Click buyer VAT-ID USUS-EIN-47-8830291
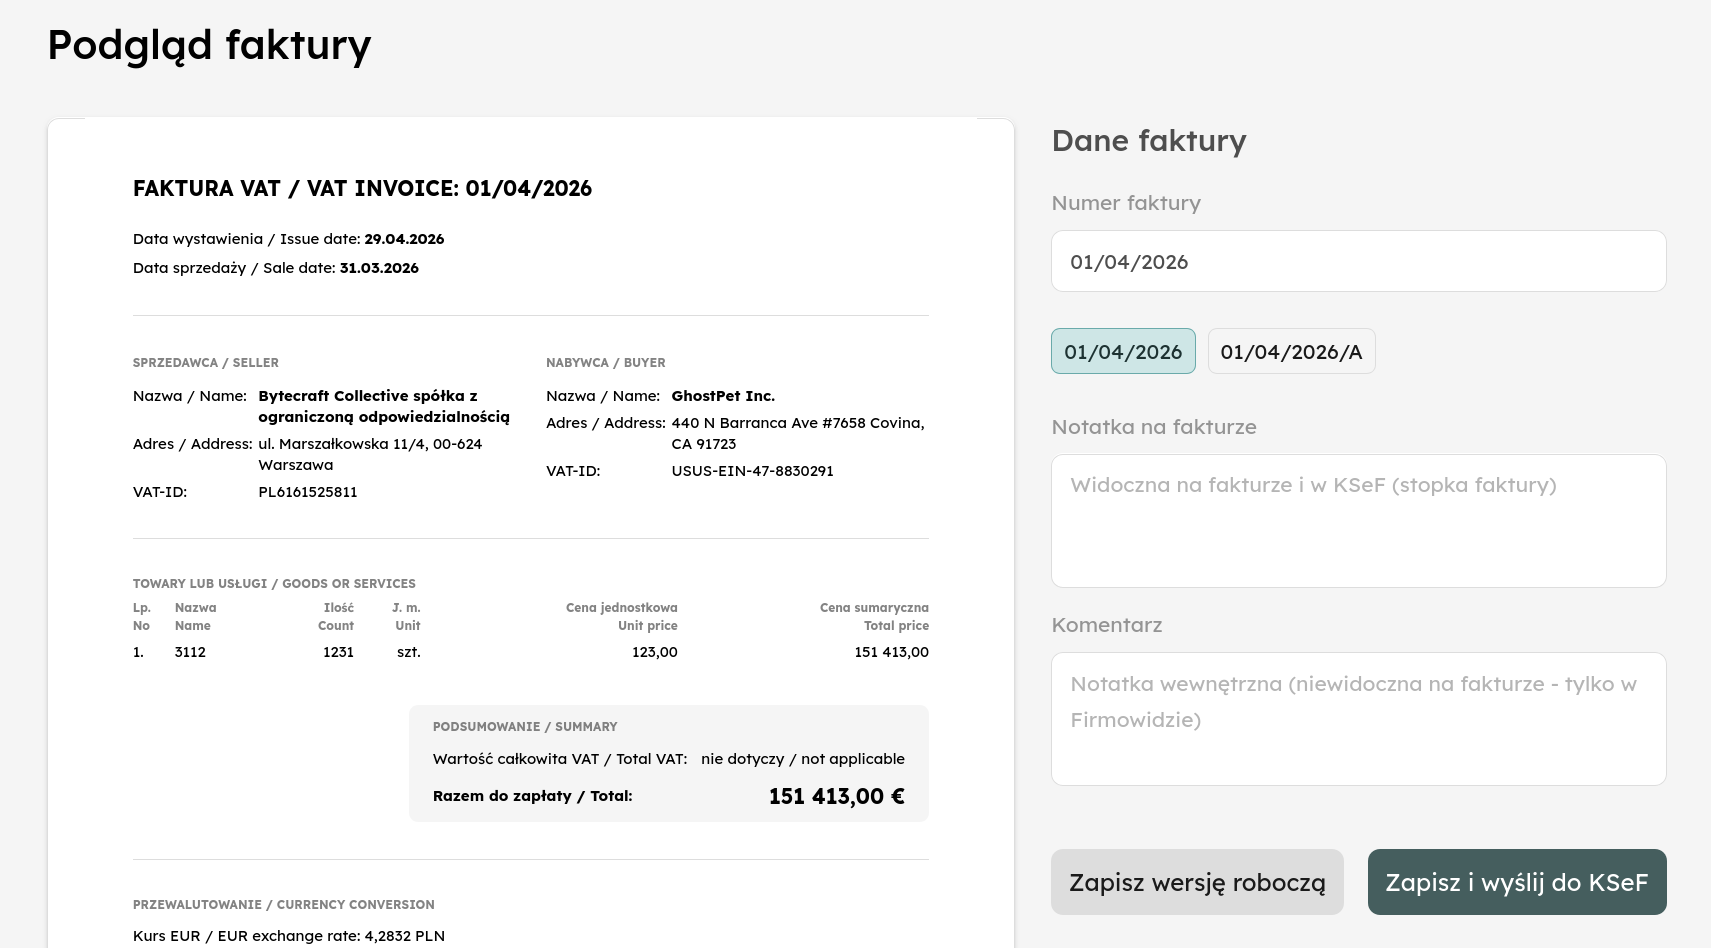 point(752,470)
